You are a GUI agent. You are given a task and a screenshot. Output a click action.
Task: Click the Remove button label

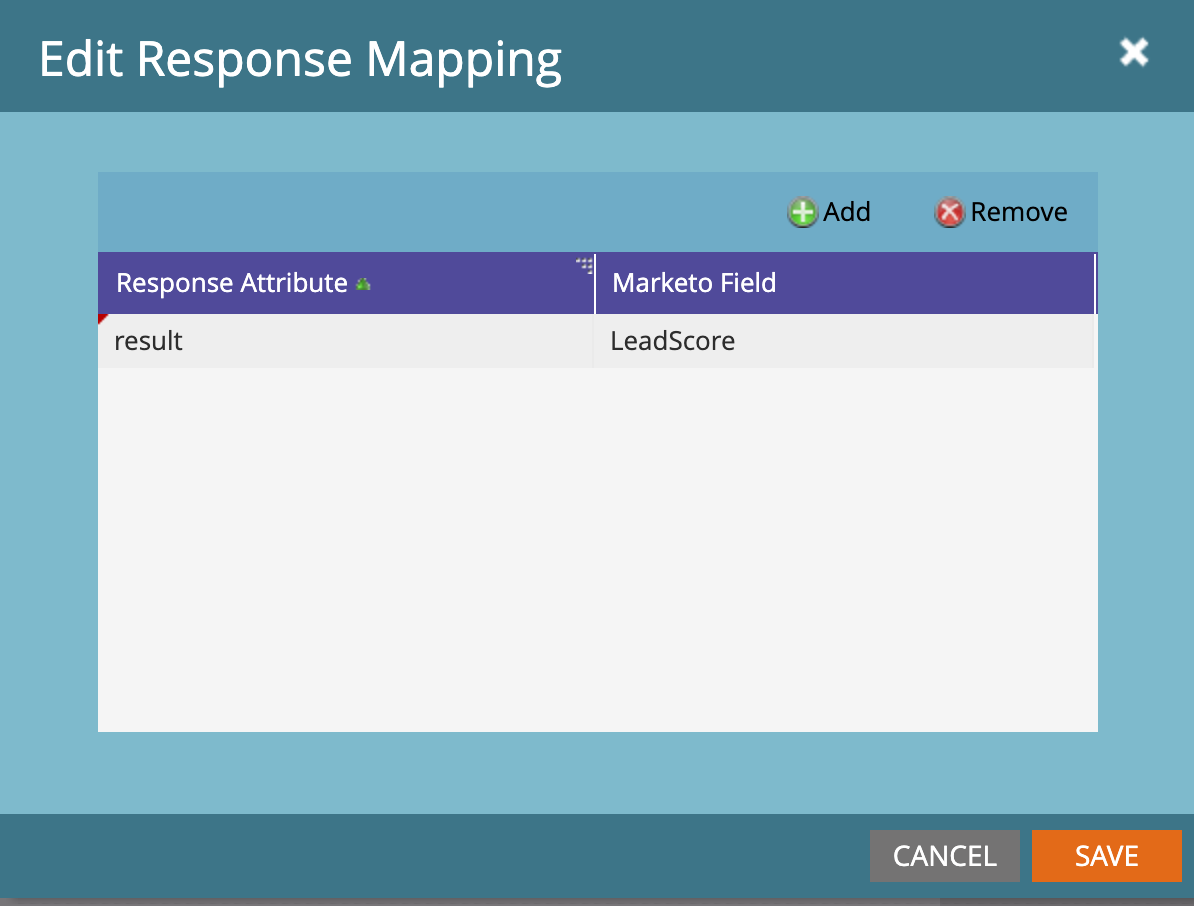click(x=1018, y=212)
